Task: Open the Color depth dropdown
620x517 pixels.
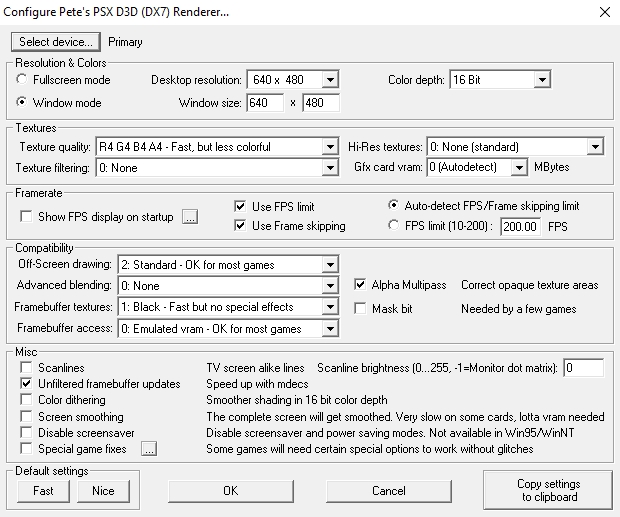Action: coord(500,80)
